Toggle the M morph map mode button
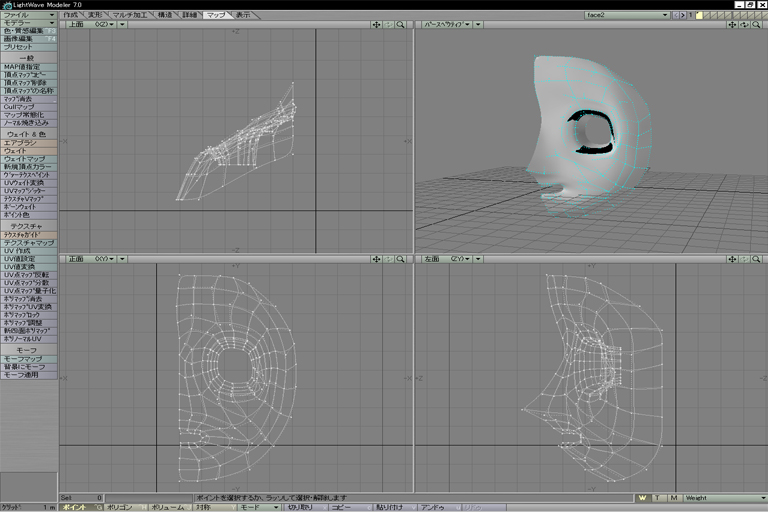 pyautogui.click(x=674, y=497)
